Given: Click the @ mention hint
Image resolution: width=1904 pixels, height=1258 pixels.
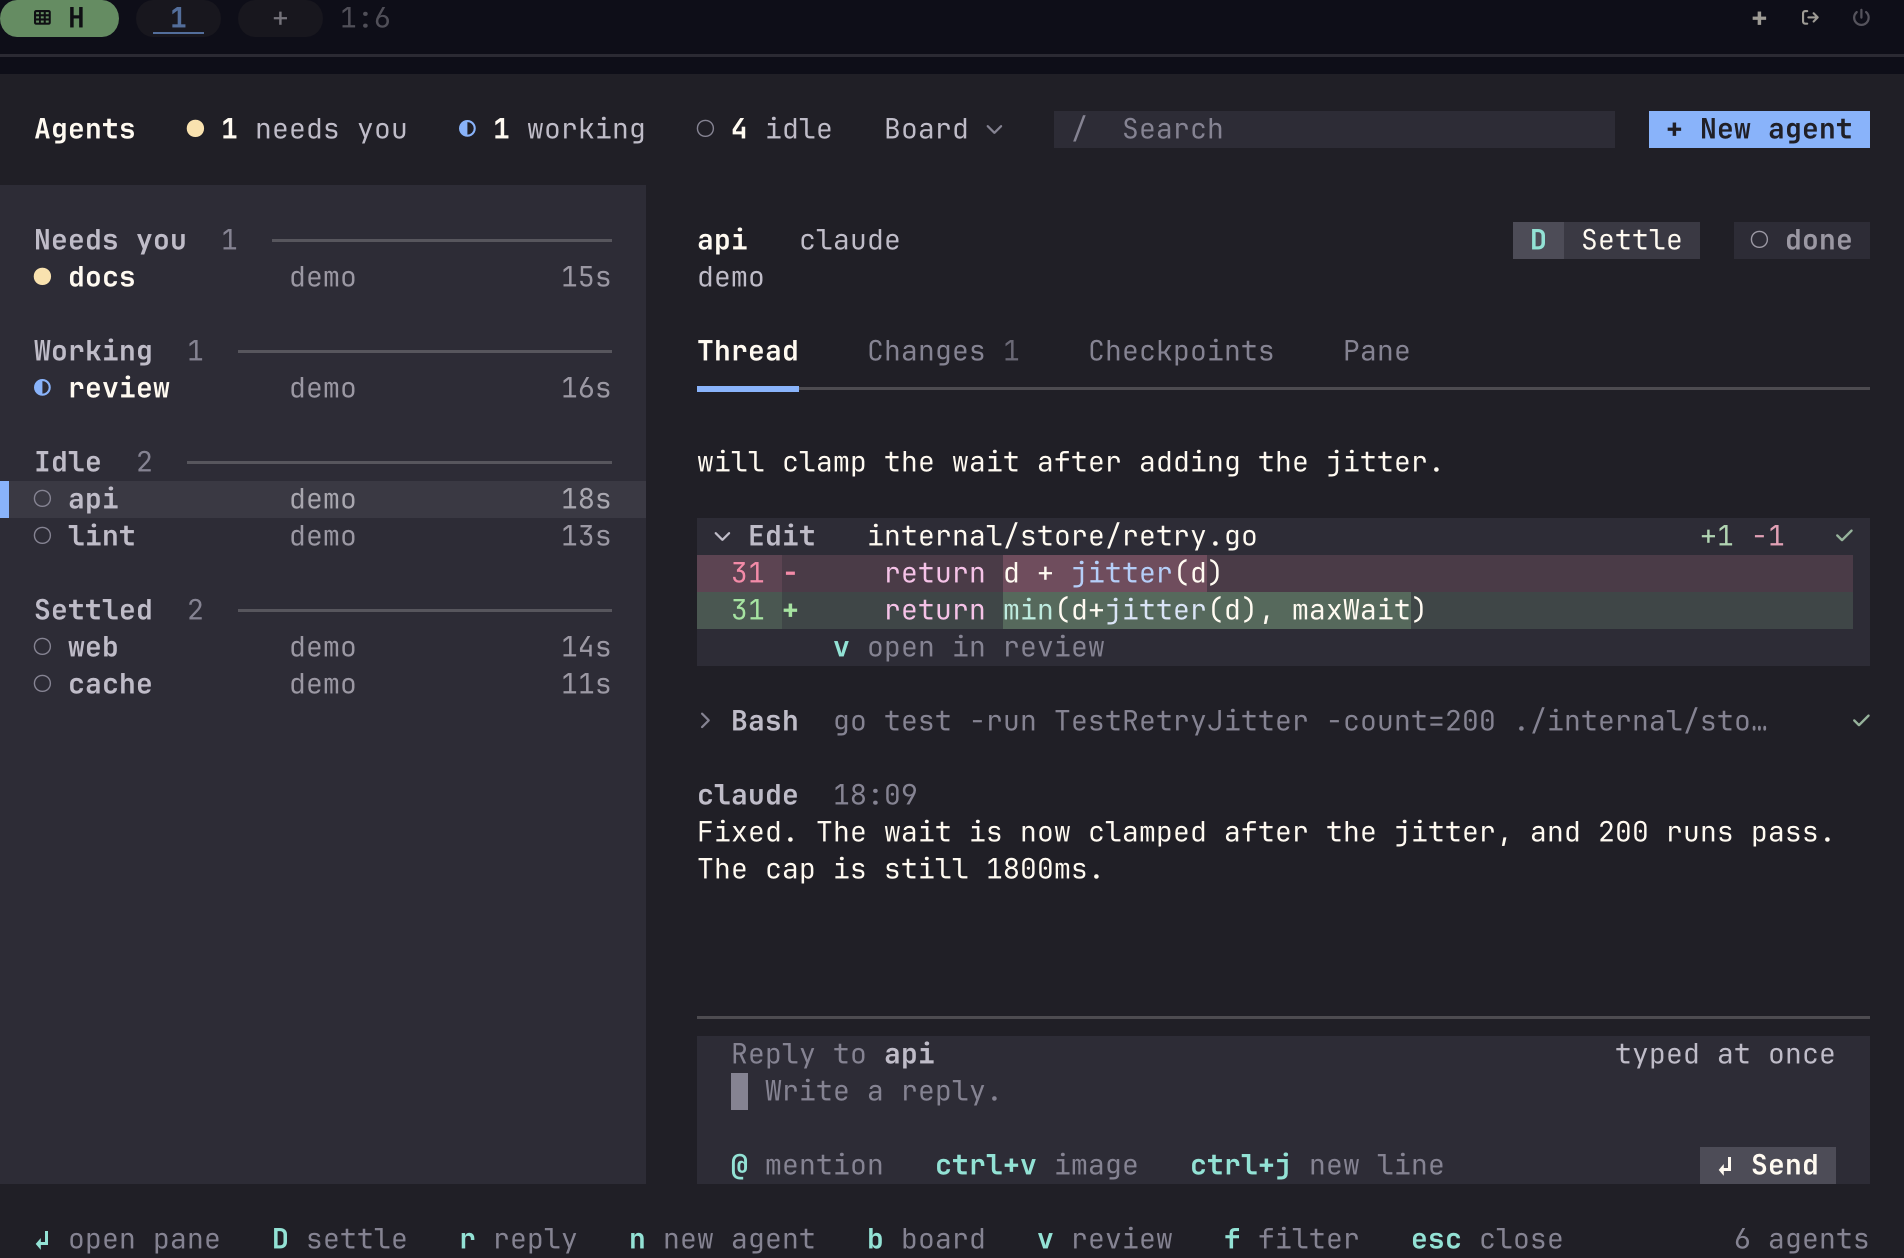Looking at the screenshot, I should pyautogui.click(x=807, y=1165).
